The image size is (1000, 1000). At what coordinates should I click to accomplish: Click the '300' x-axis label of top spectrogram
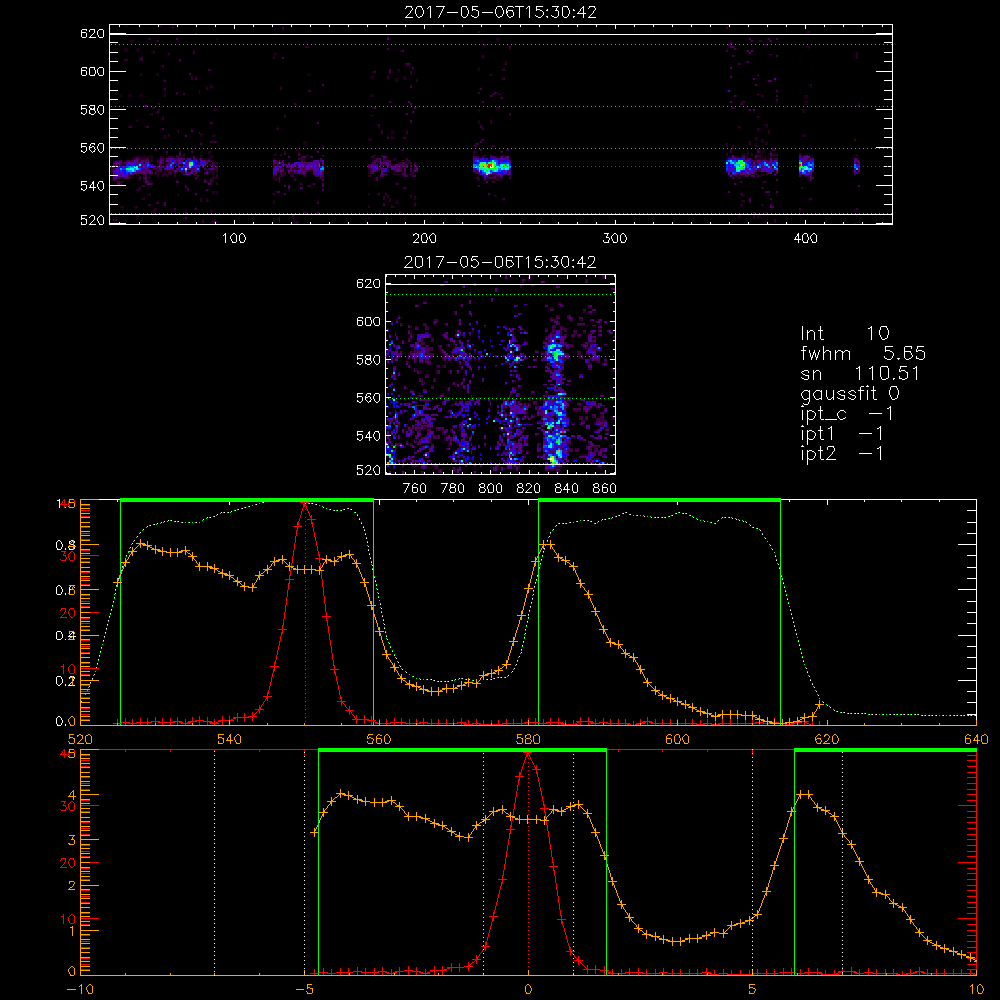point(615,239)
